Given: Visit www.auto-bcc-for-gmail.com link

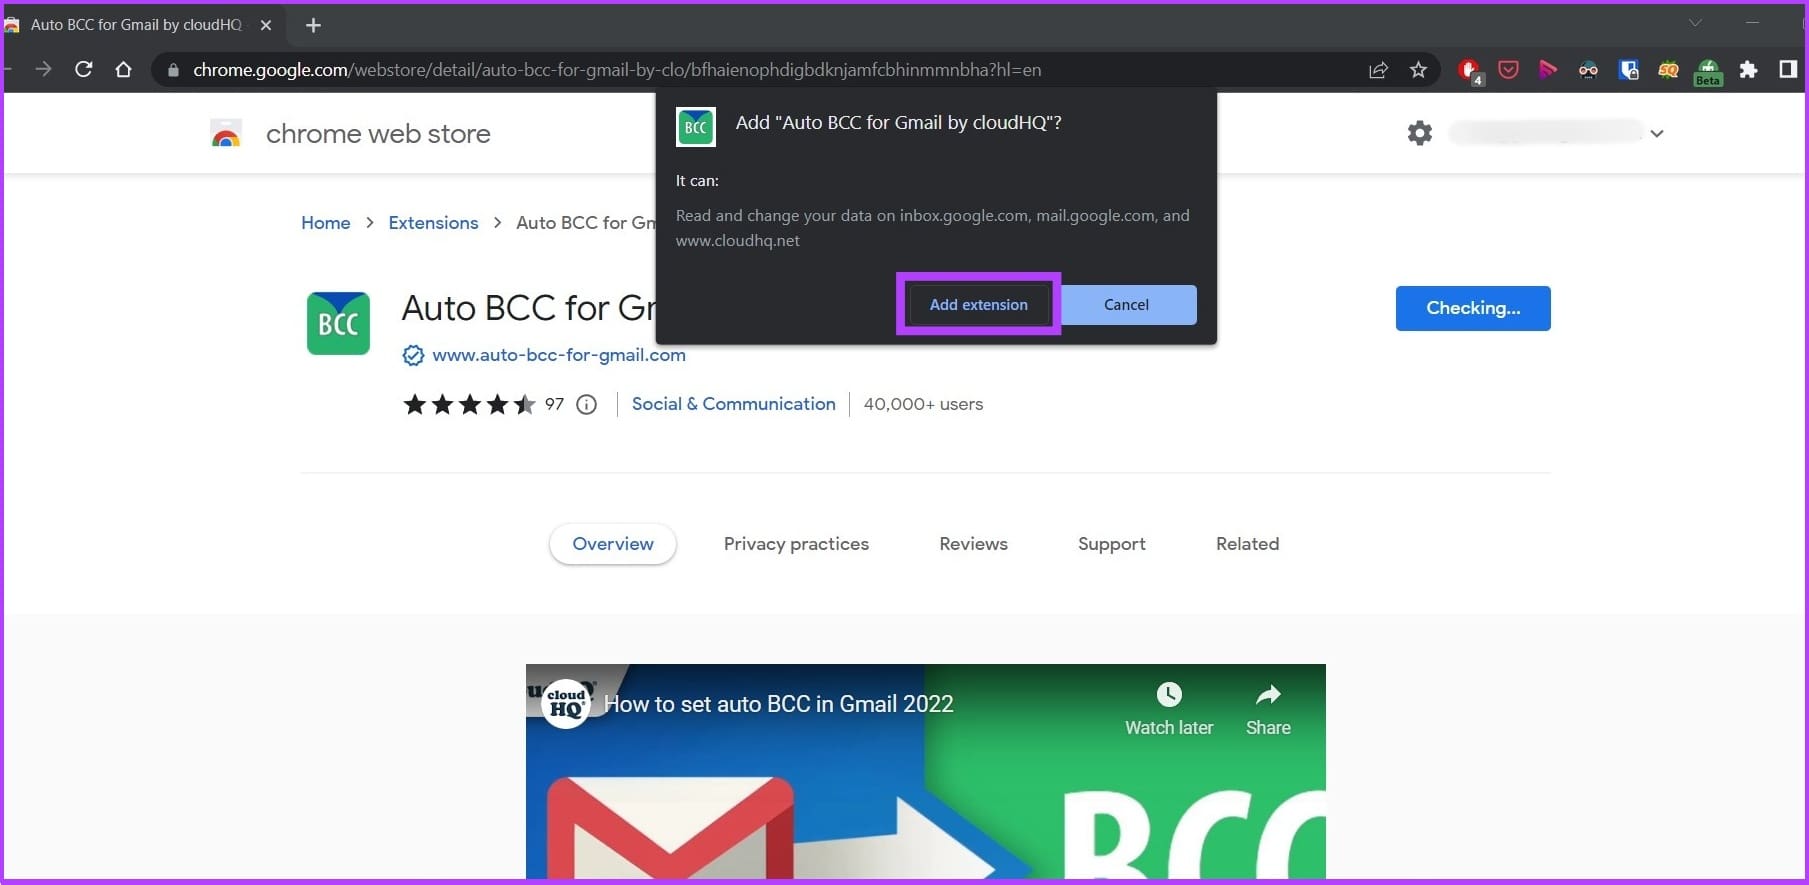Looking at the screenshot, I should (559, 355).
